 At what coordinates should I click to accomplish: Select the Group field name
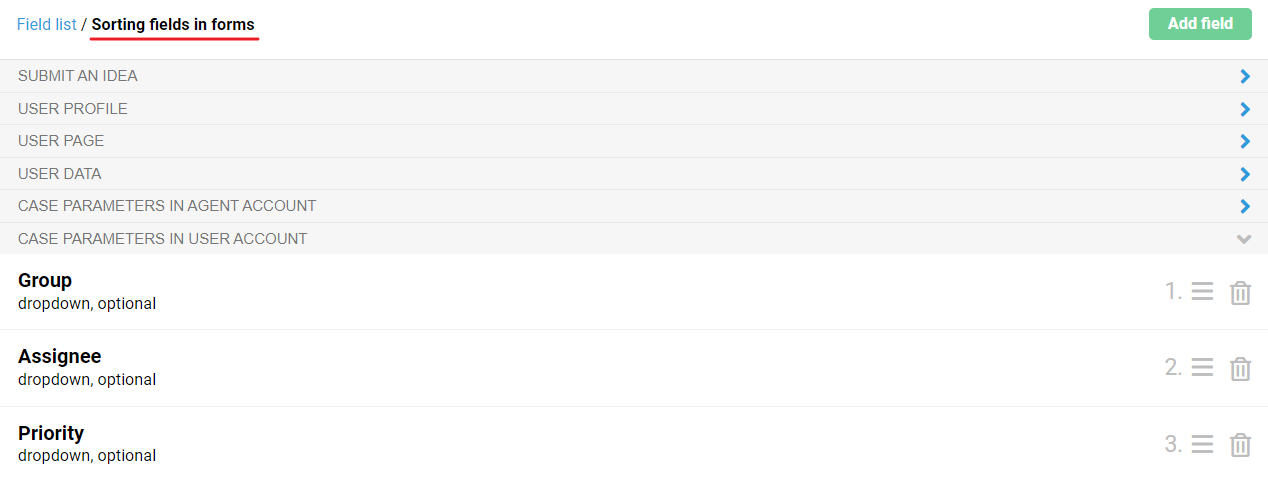tap(45, 280)
